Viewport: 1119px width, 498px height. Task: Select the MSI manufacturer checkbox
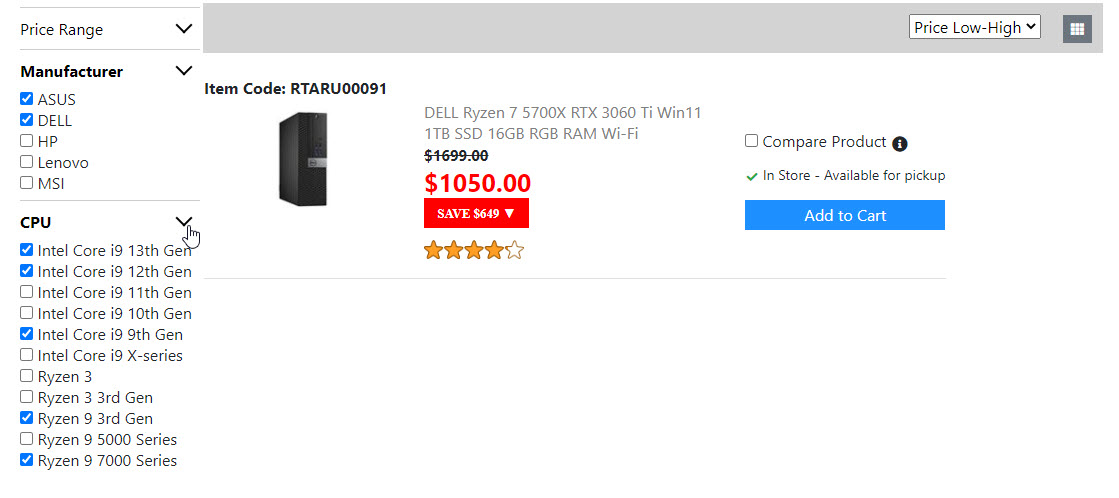pos(27,183)
